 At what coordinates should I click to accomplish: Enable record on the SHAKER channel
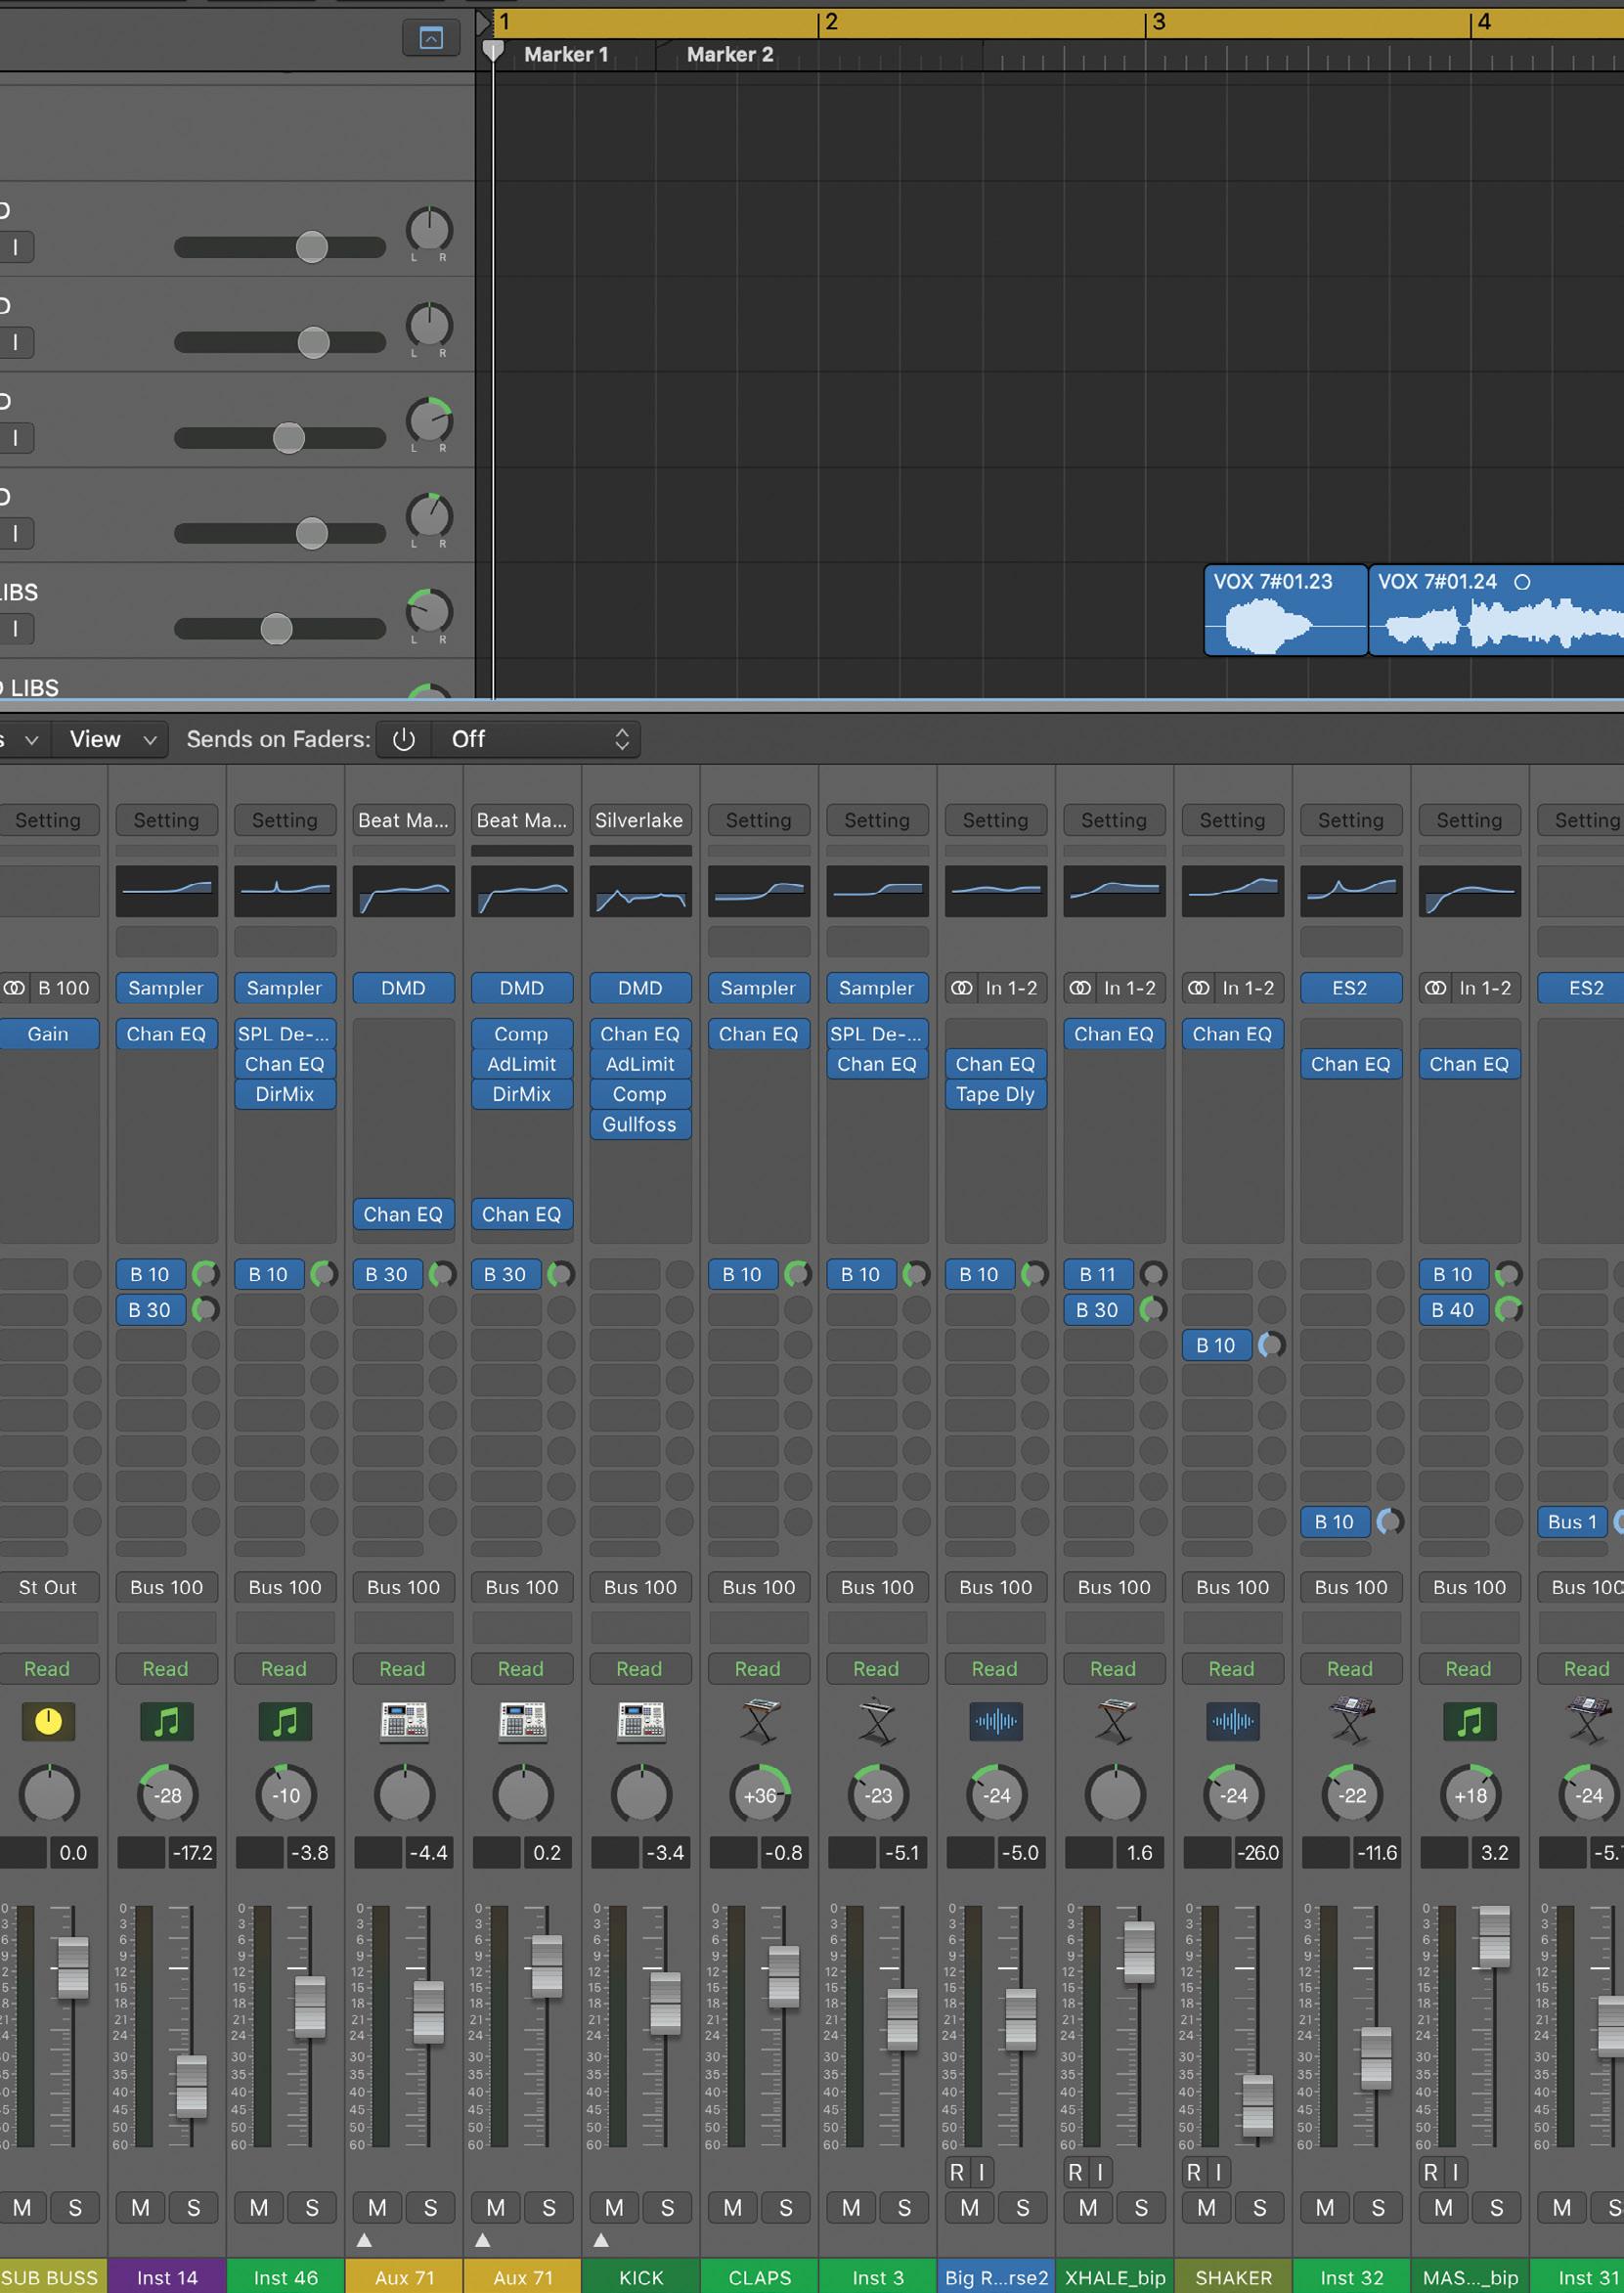(1194, 2172)
